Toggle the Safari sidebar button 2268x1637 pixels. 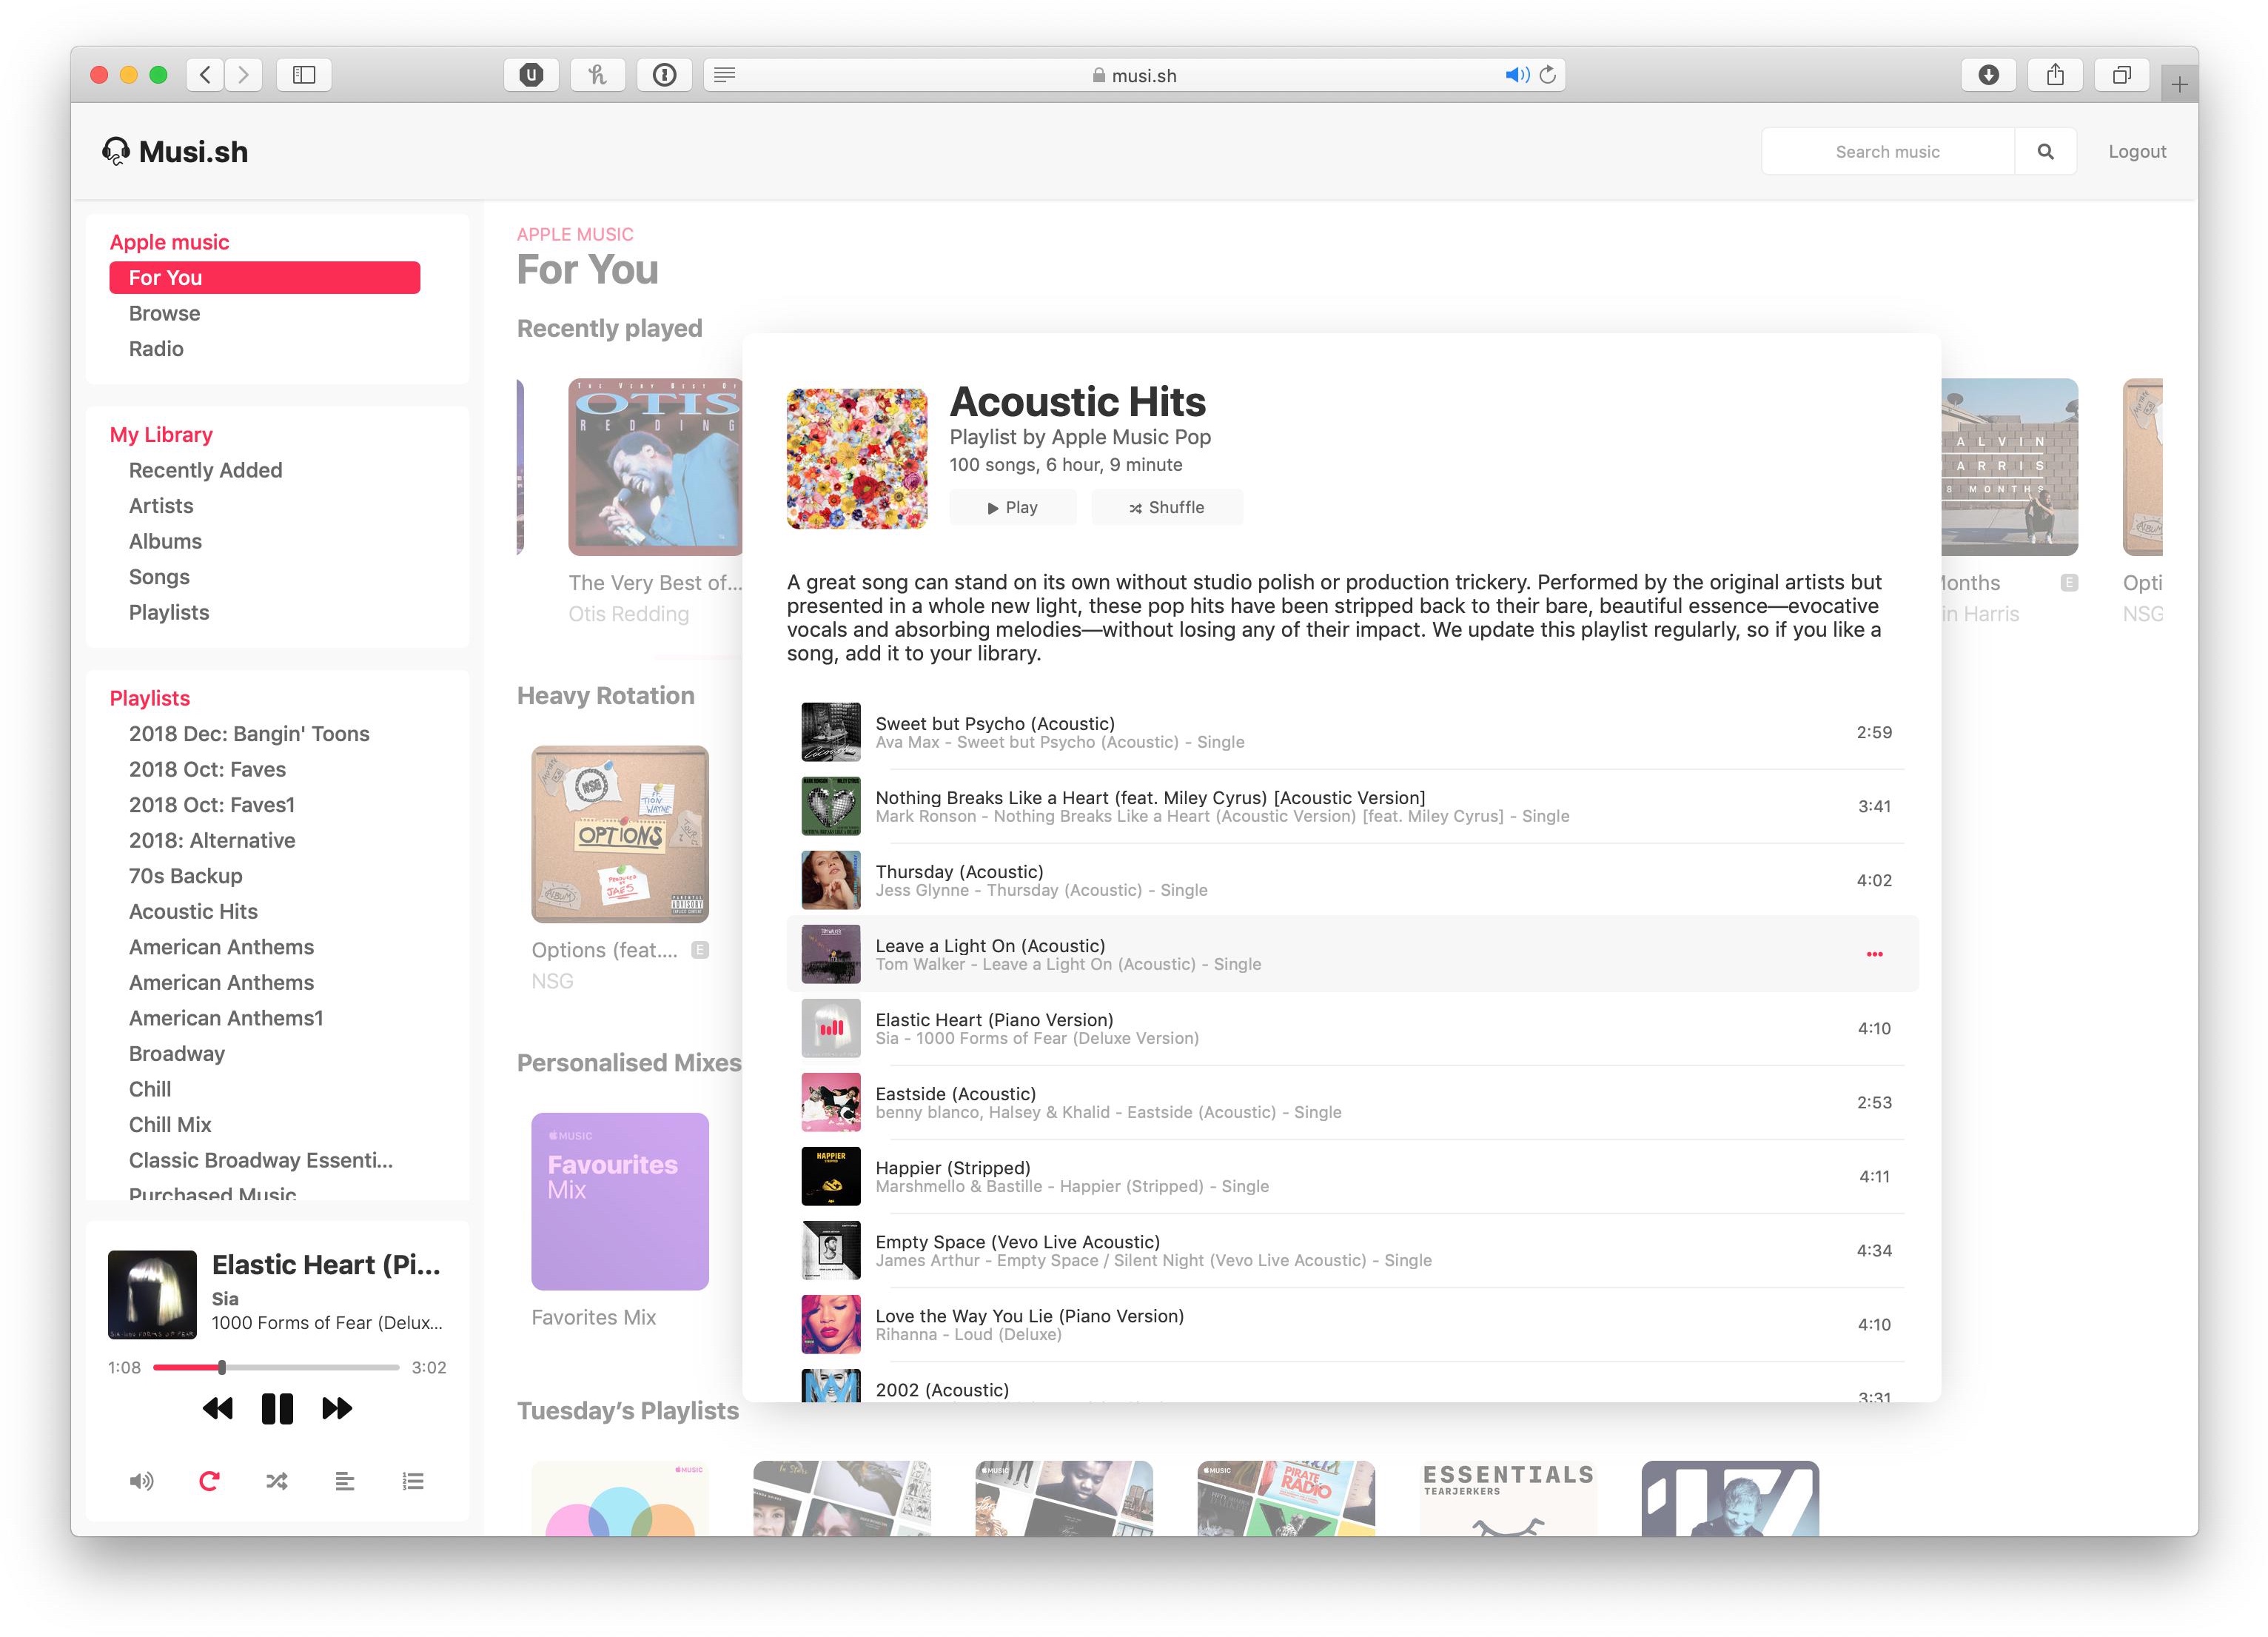304,75
